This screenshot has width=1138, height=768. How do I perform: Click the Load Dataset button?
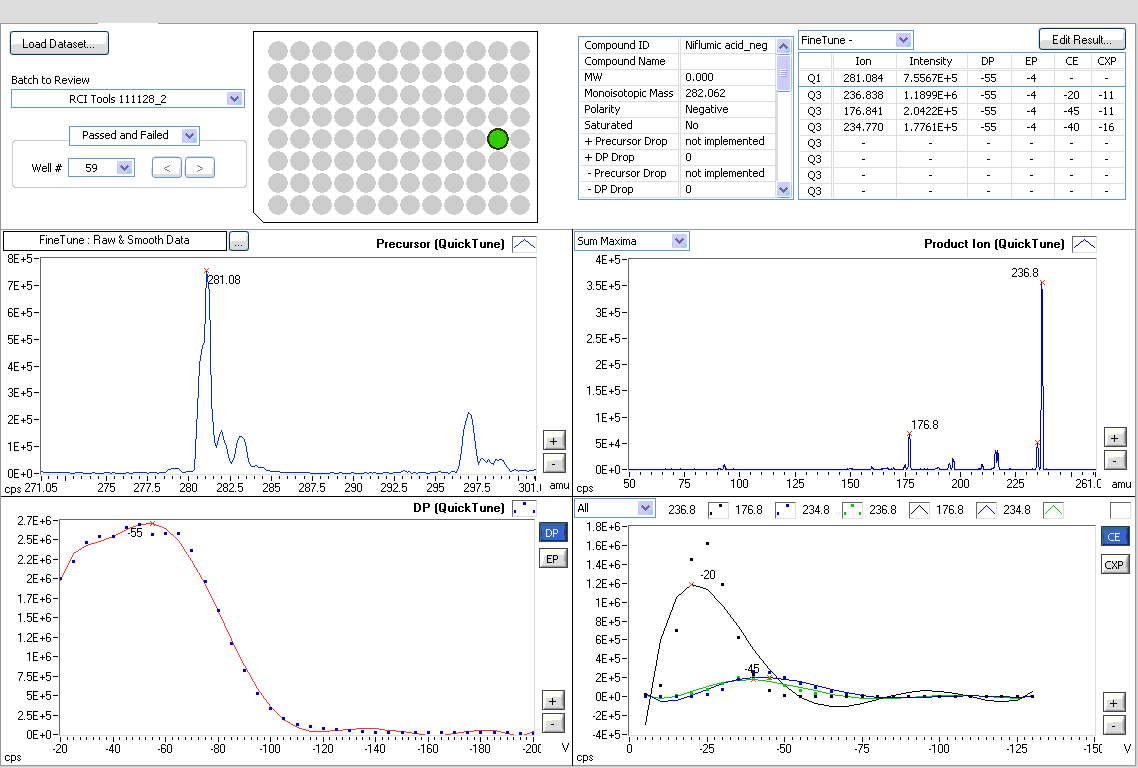click(59, 44)
